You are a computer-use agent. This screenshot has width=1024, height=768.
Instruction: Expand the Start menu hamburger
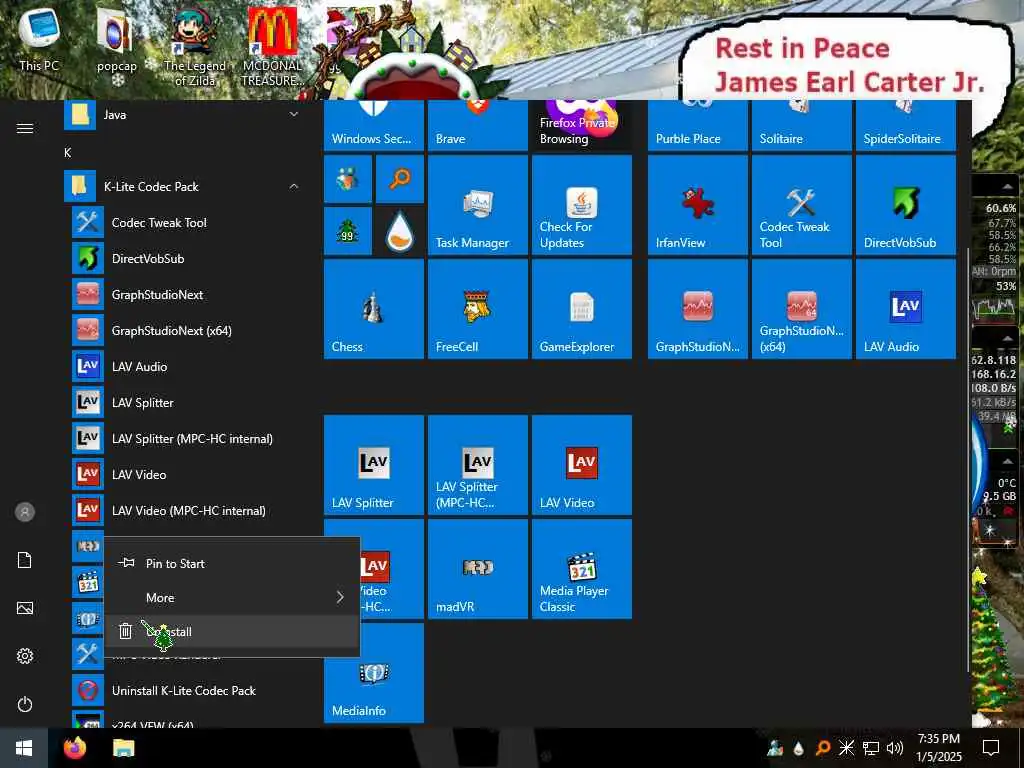coord(25,129)
